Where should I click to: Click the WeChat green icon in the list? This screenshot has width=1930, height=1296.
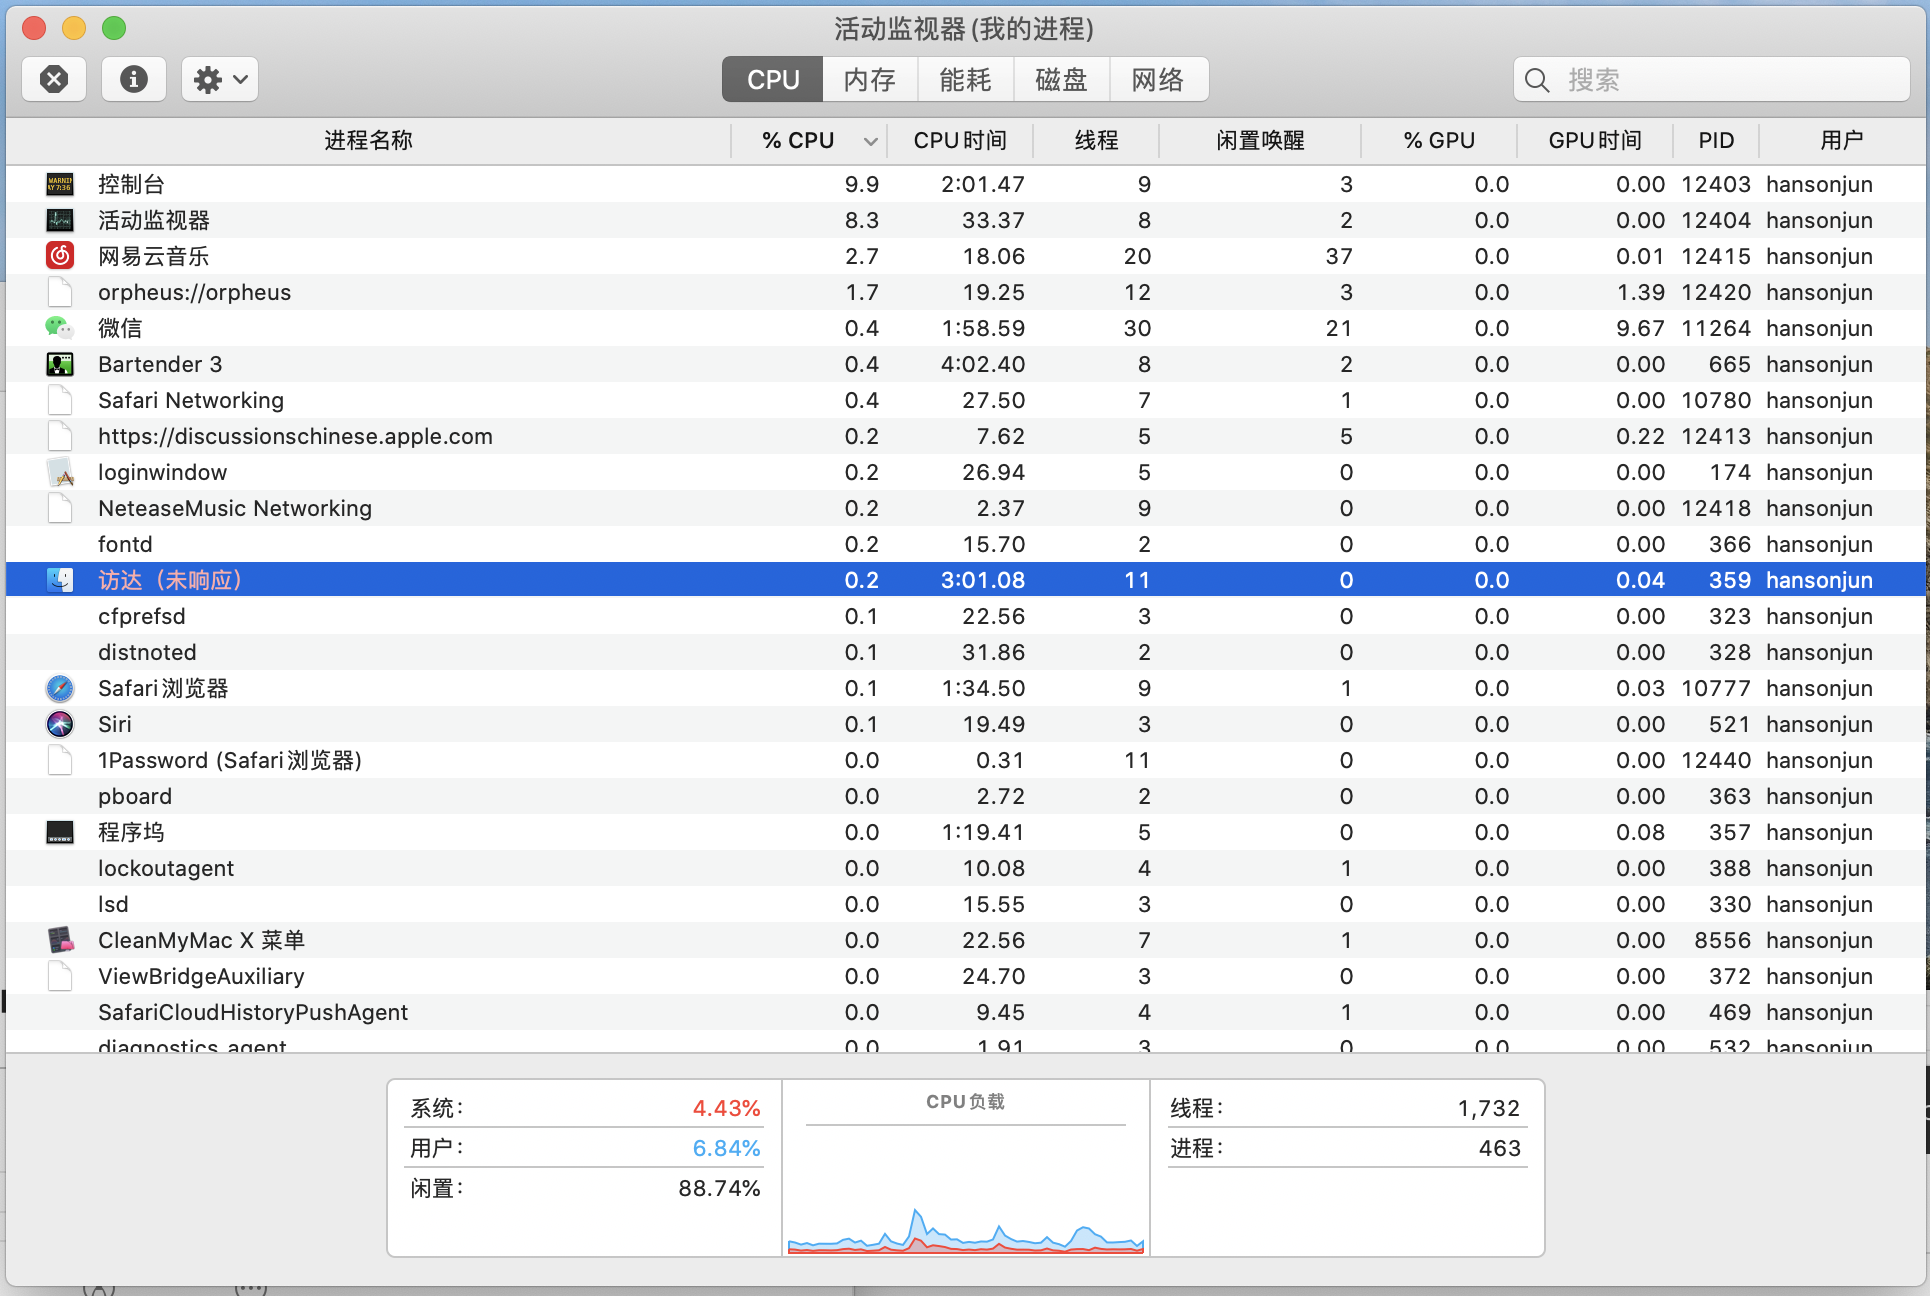click(x=59, y=328)
